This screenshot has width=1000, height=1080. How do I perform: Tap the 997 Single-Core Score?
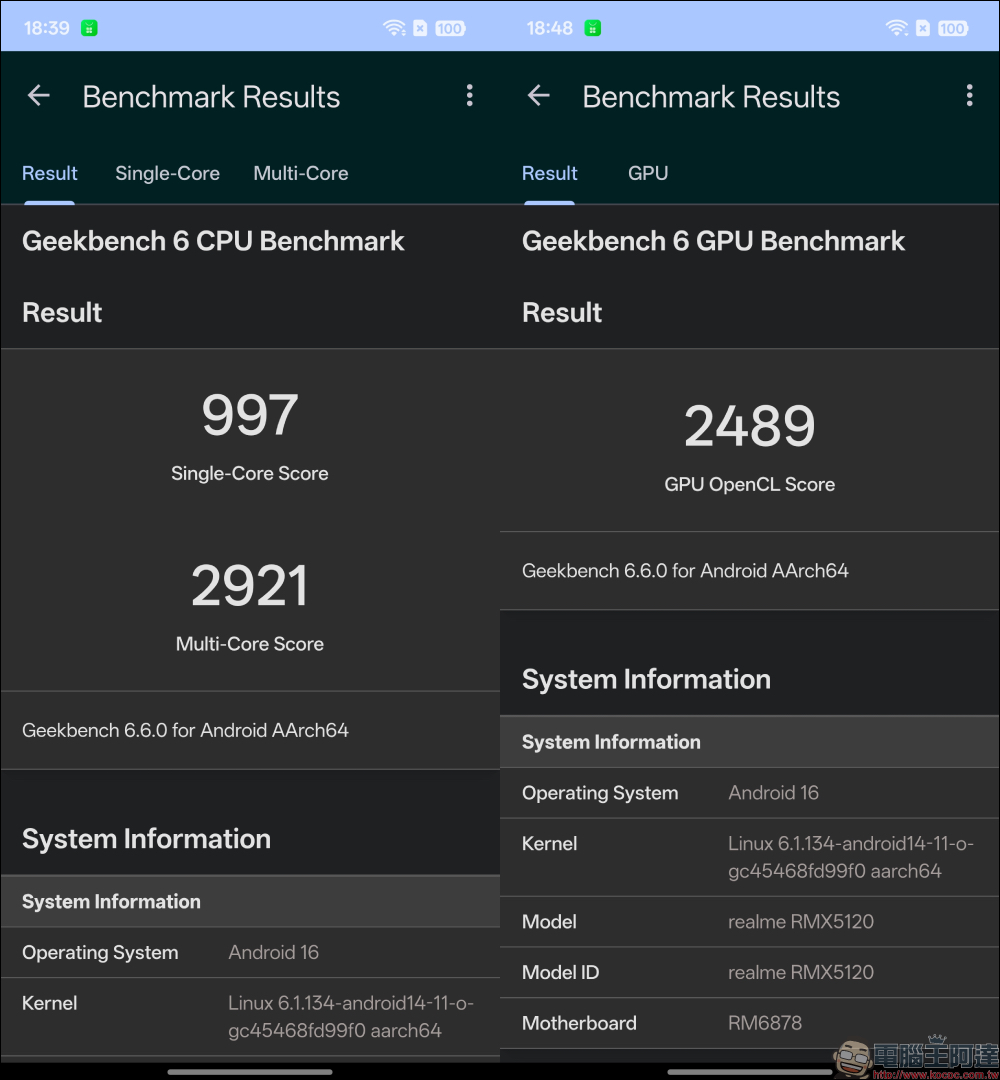click(250, 416)
